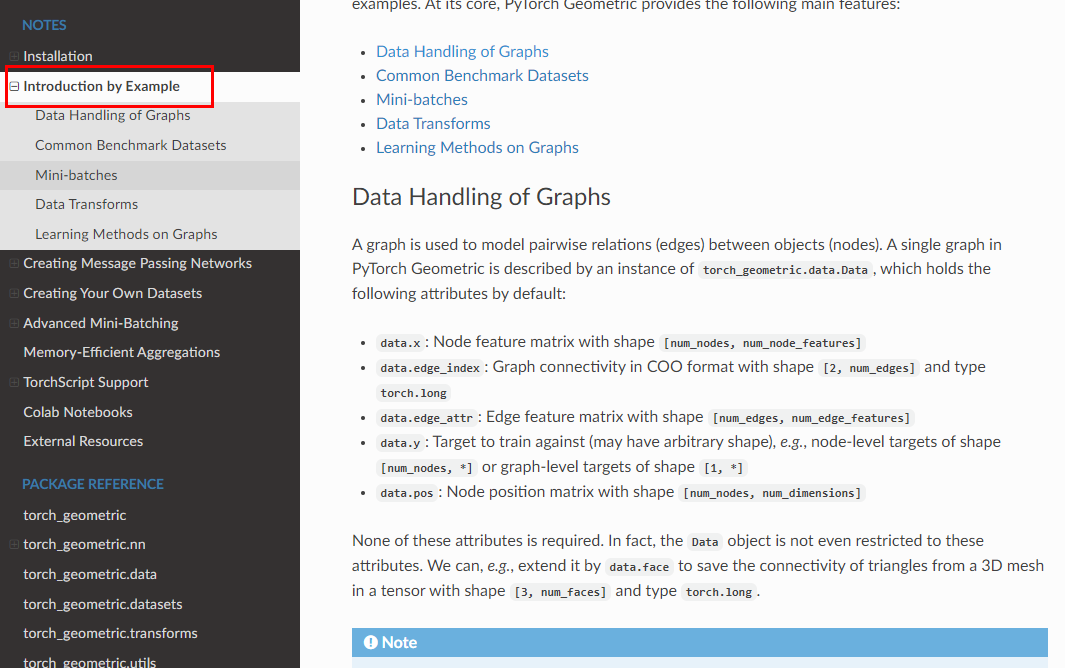Screen dimensions: 1065x668
Task: Click the [1, *] code literal
Action: point(723,468)
